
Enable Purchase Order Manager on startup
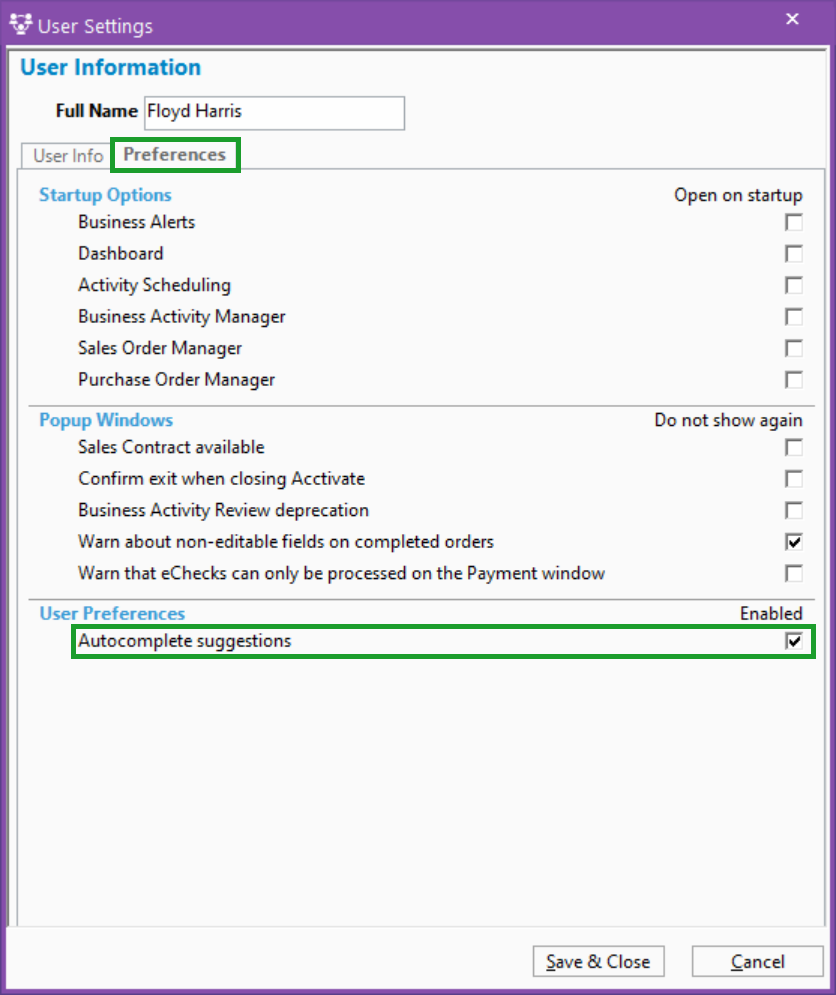coord(793,379)
